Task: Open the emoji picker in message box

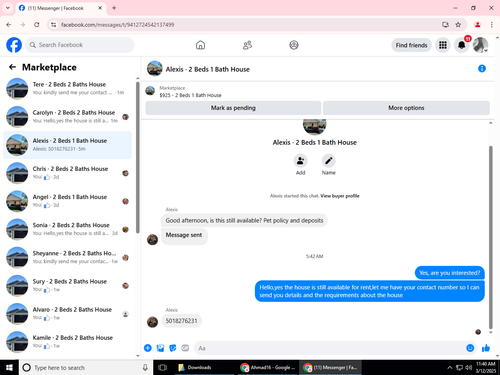Action: (470, 348)
